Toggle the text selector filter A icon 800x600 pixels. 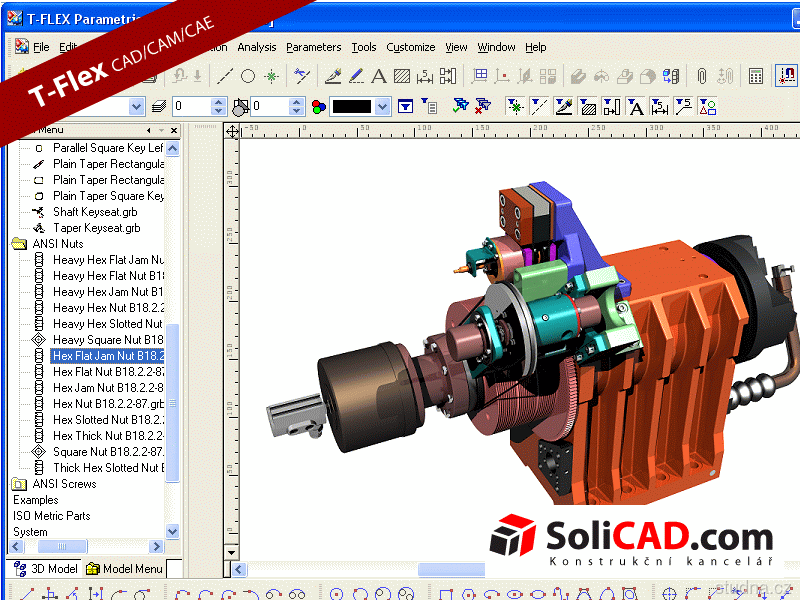[x=635, y=107]
